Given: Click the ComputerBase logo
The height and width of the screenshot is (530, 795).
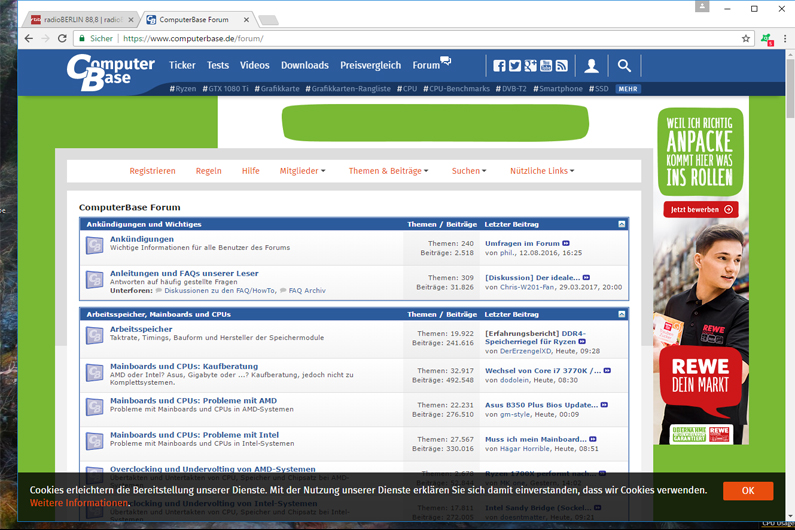Looking at the screenshot, I should (x=111, y=73).
